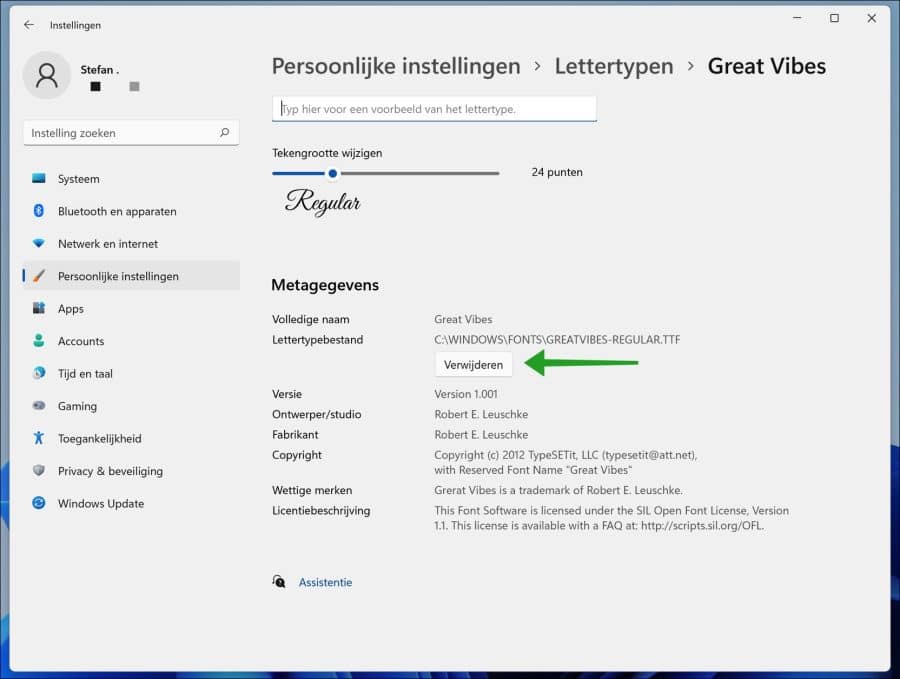900x679 pixels.
Task: Click the search magnifier icon
Action: 224,133
